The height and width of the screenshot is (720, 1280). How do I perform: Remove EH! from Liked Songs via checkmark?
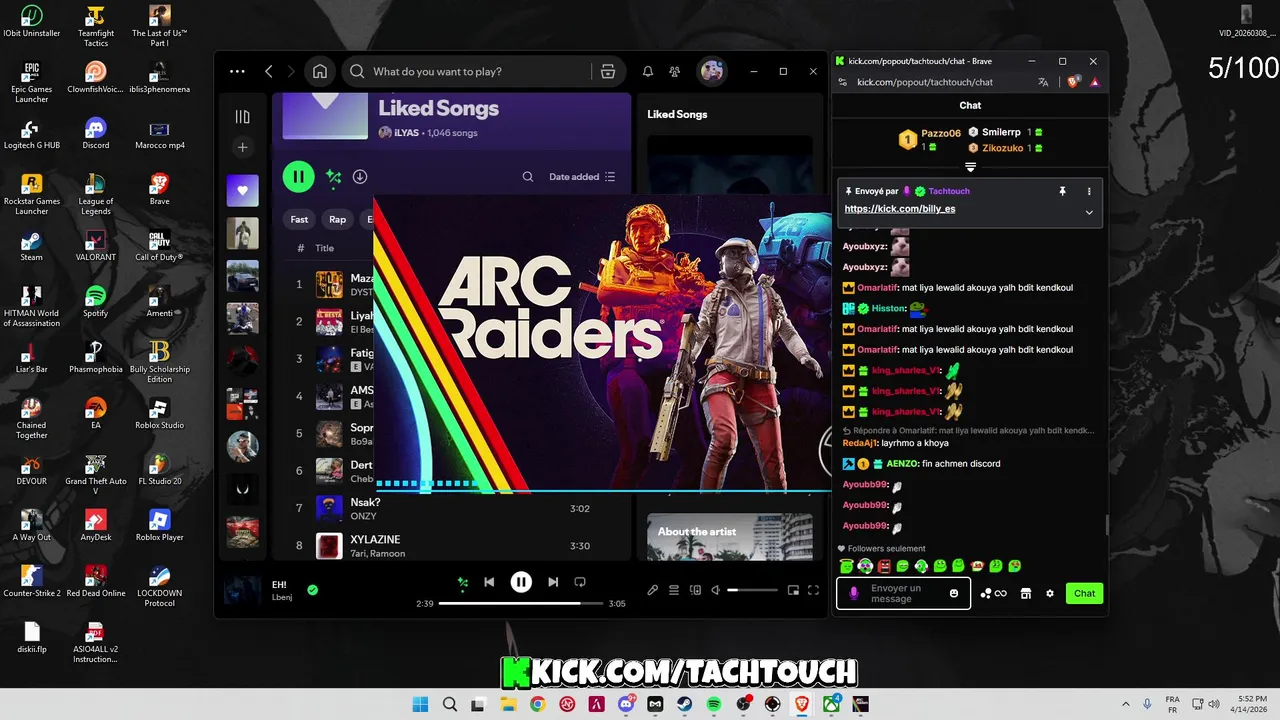313,590
